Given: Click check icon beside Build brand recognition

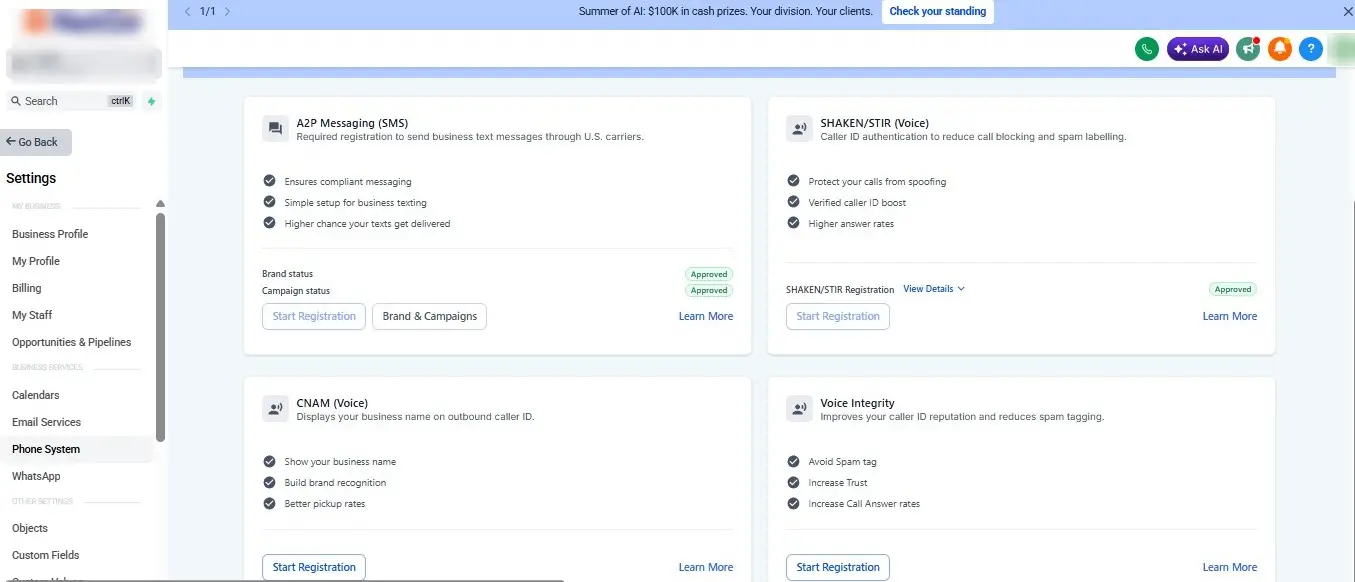Looking at the screenshot, I should point(269,482).
